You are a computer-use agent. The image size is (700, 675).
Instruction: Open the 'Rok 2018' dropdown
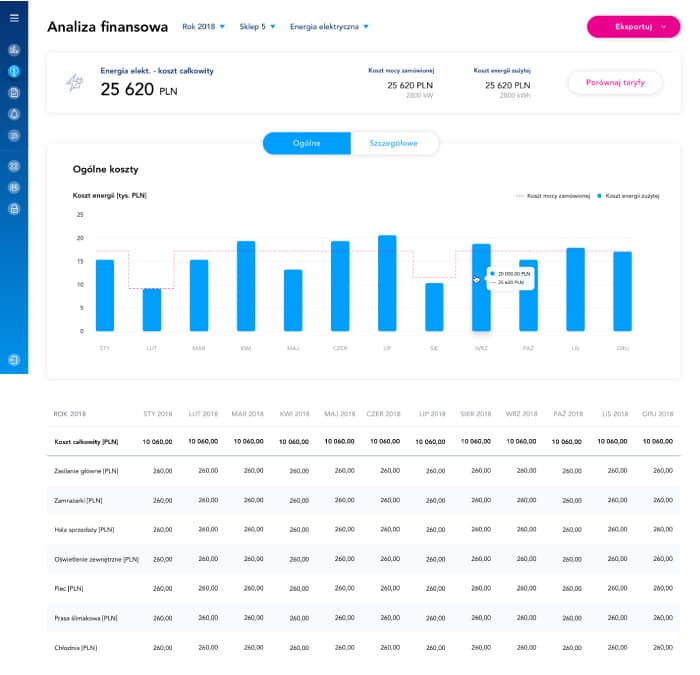(204, 27)
